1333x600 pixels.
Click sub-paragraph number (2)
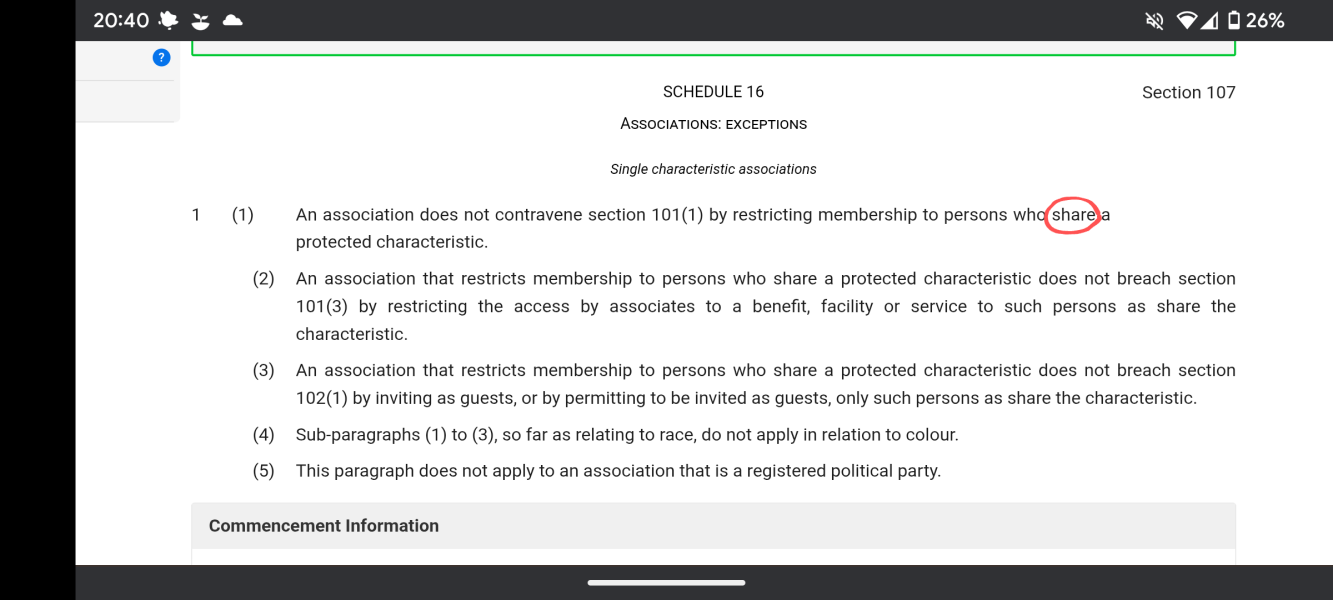point(263,279)
